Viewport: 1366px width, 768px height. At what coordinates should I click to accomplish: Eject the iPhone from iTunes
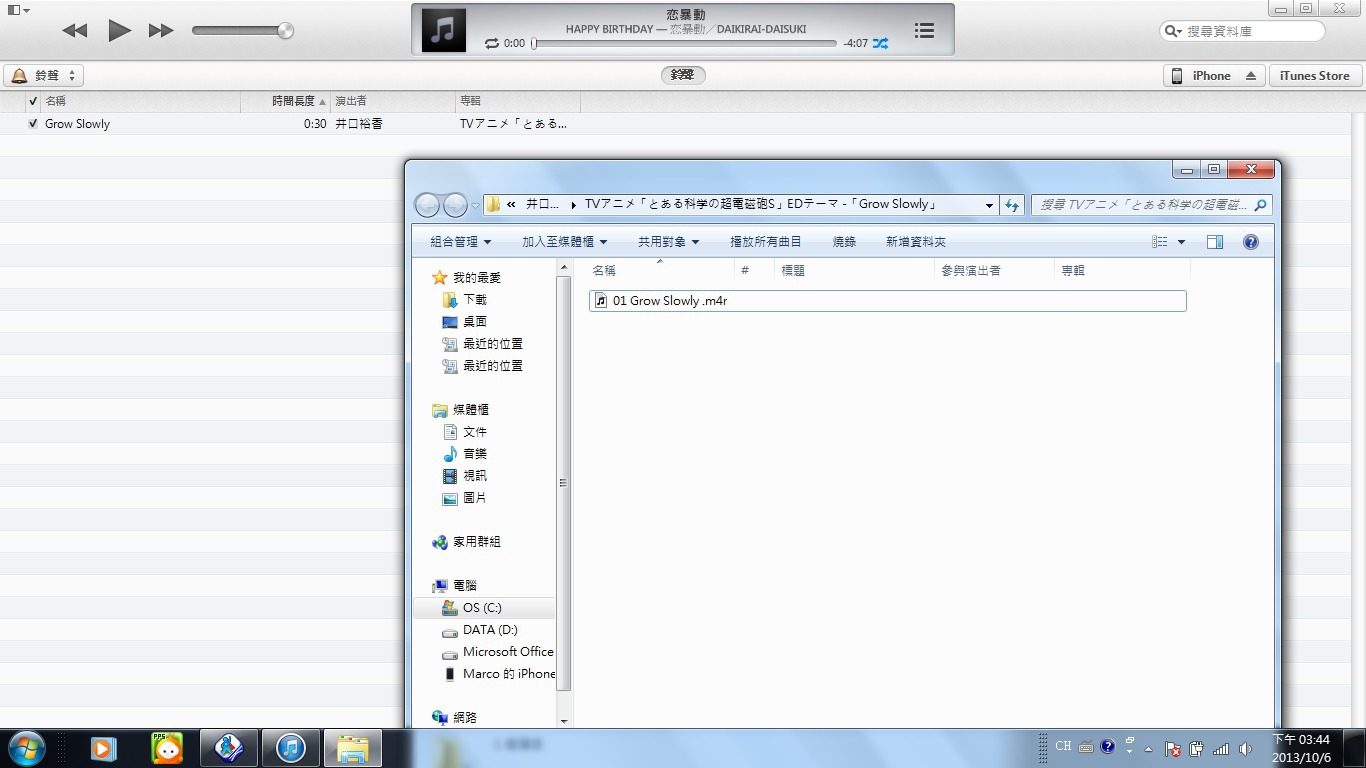[1250, 76]
